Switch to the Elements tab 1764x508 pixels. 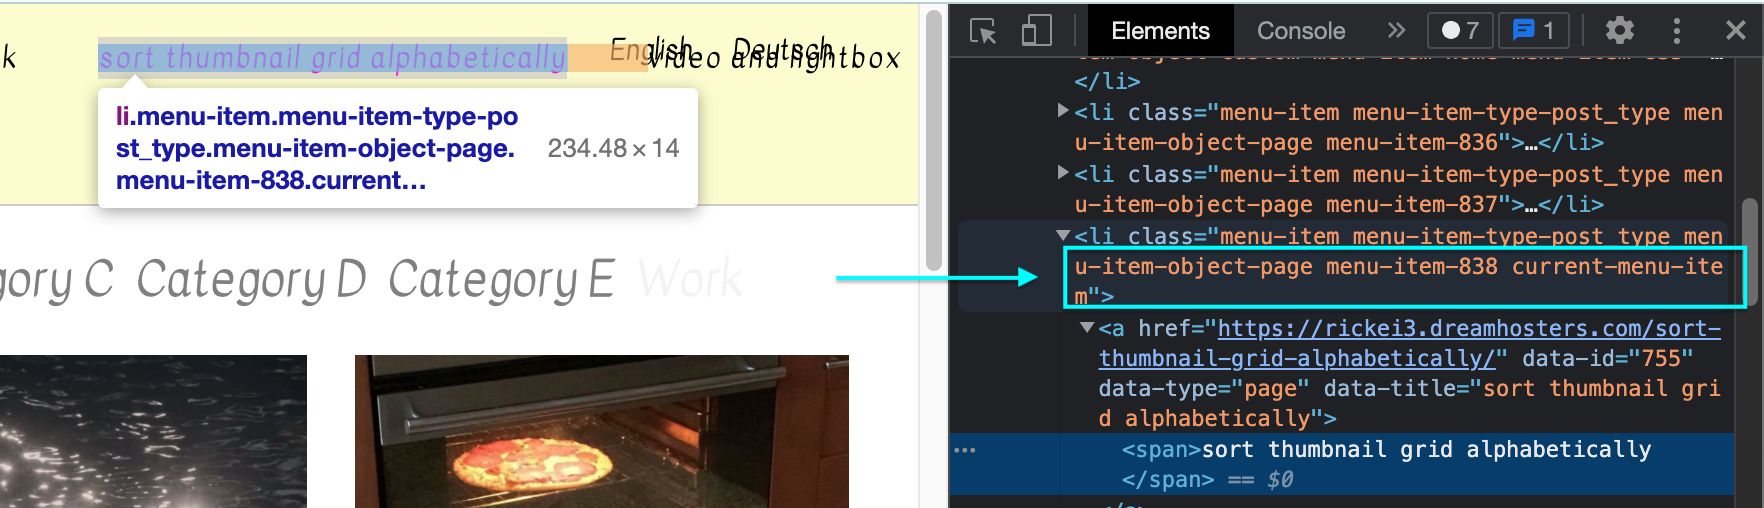coord(1160,31)
